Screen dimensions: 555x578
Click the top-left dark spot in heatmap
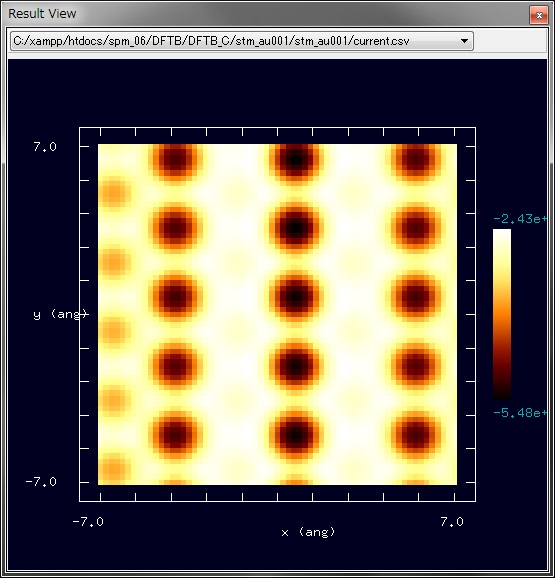(175, 159)
